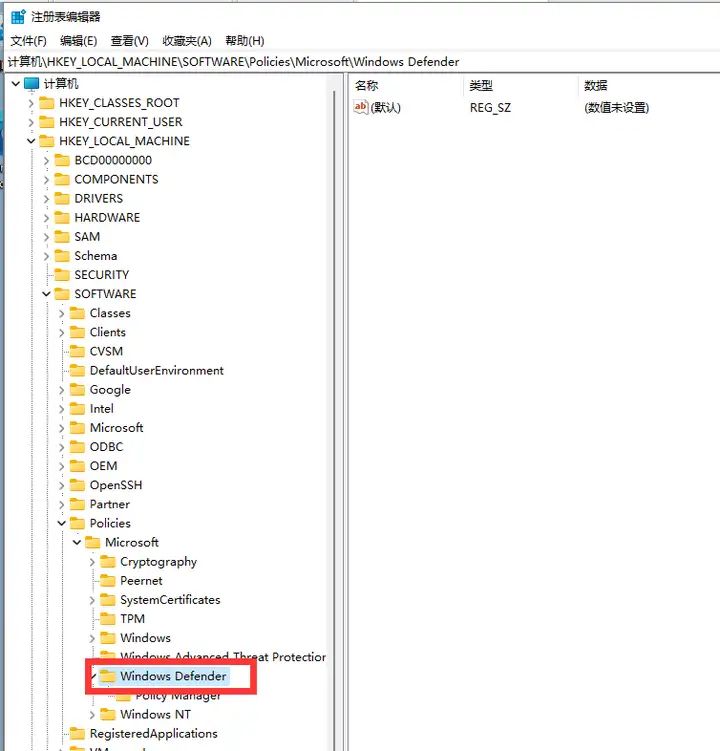This screenshot has height=751, width=720.
Task: Click the Intel folder icon
Action: pos(77,409)
